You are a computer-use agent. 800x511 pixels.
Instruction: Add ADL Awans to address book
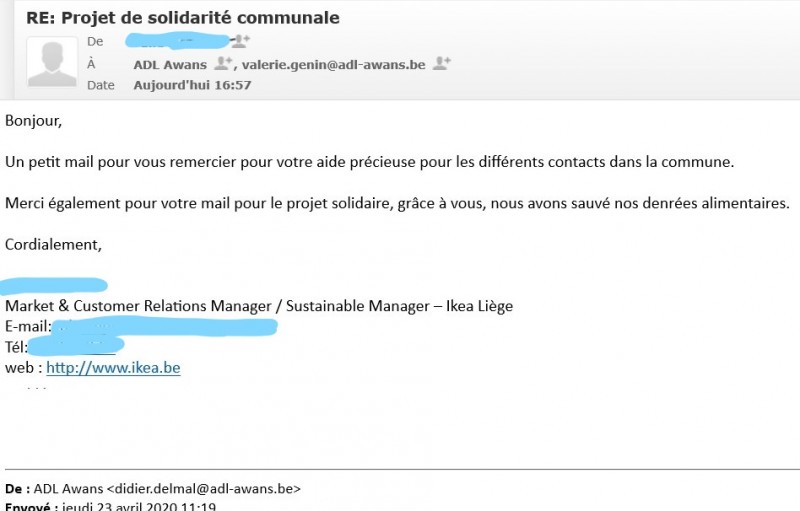[x=222, y=63]
